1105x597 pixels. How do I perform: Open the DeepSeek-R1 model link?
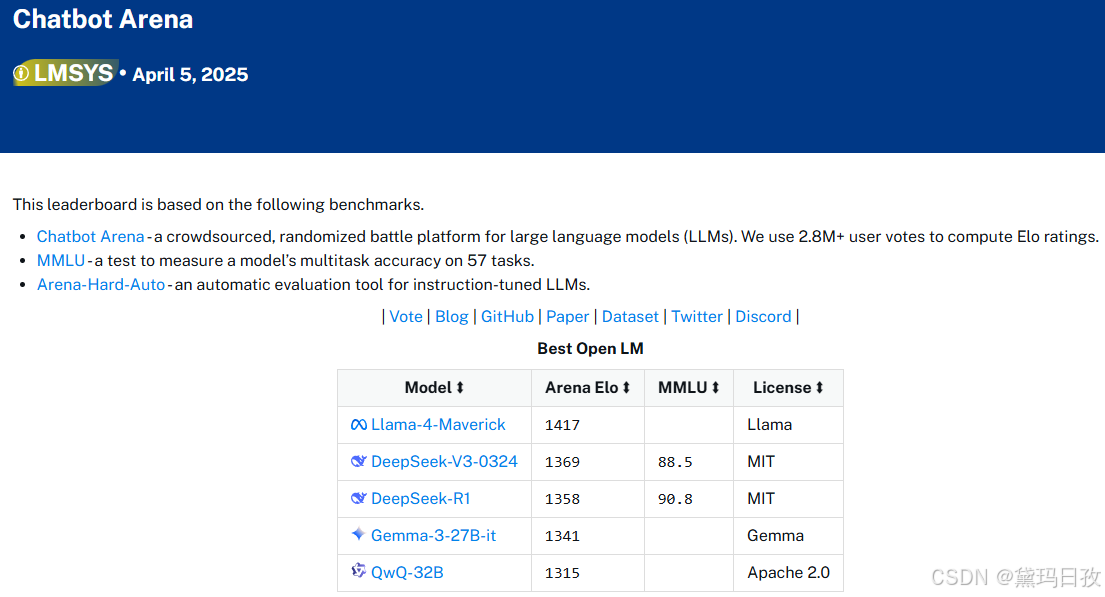point(421,498)
